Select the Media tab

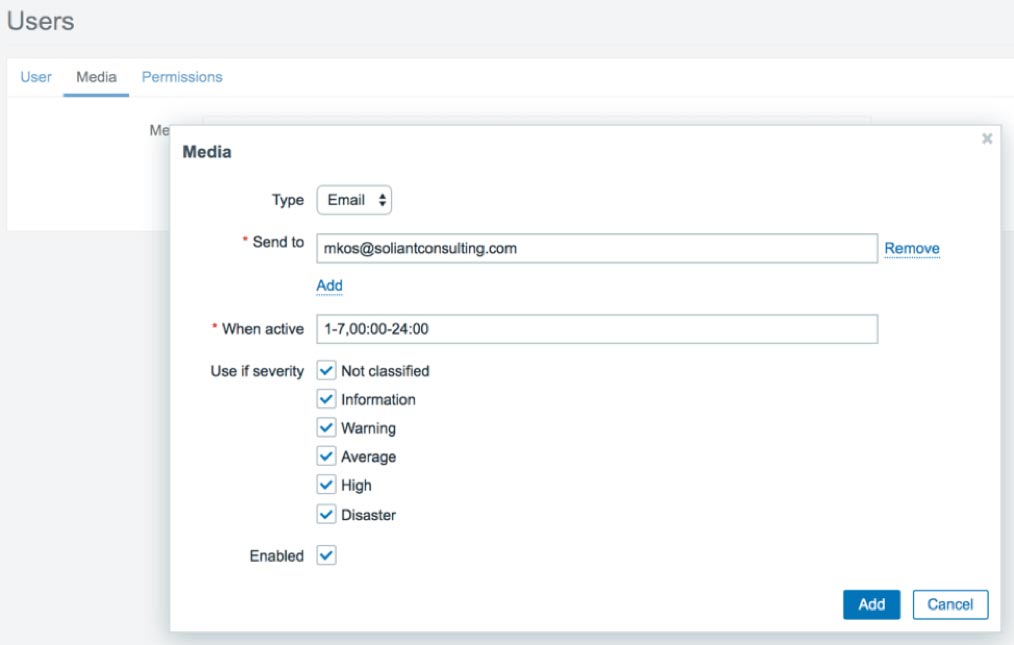coord(96,77)
